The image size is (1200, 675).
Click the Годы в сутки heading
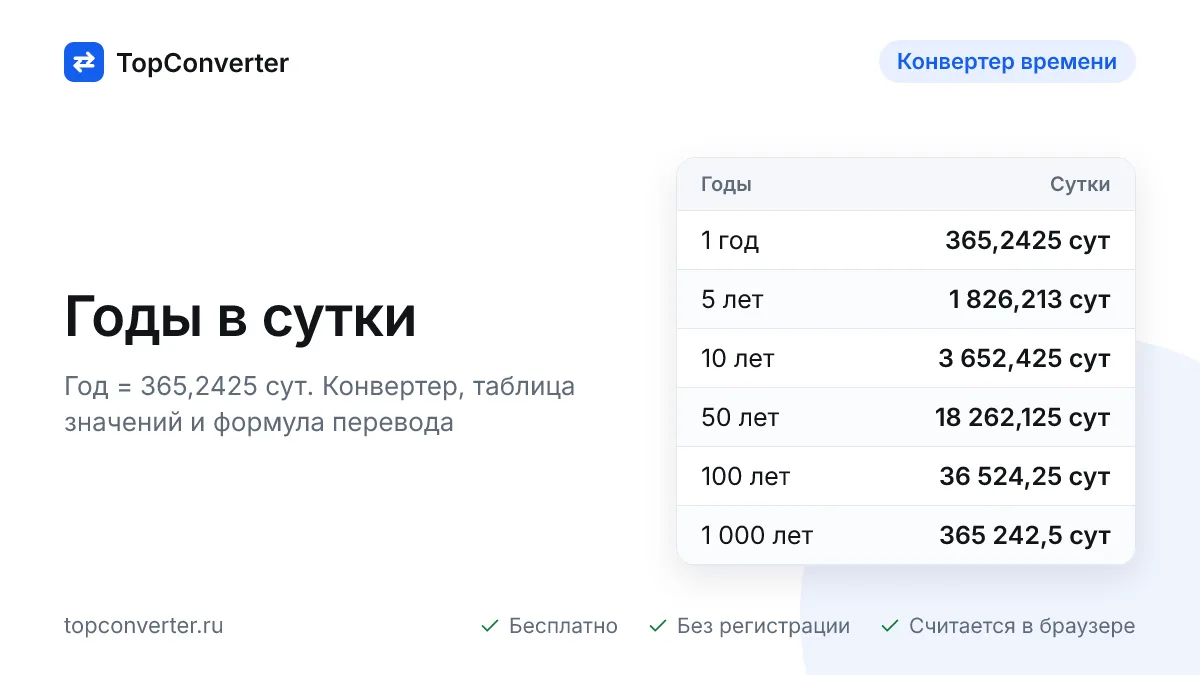coord(240,318)
